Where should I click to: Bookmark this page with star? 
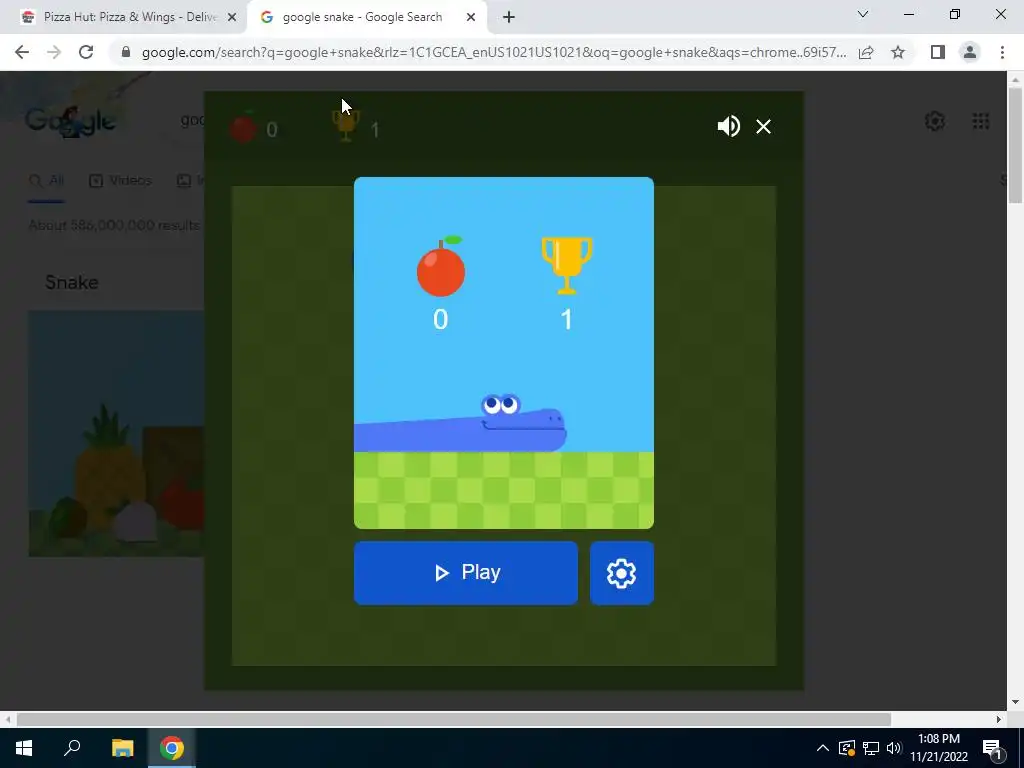tap(898, 52)
